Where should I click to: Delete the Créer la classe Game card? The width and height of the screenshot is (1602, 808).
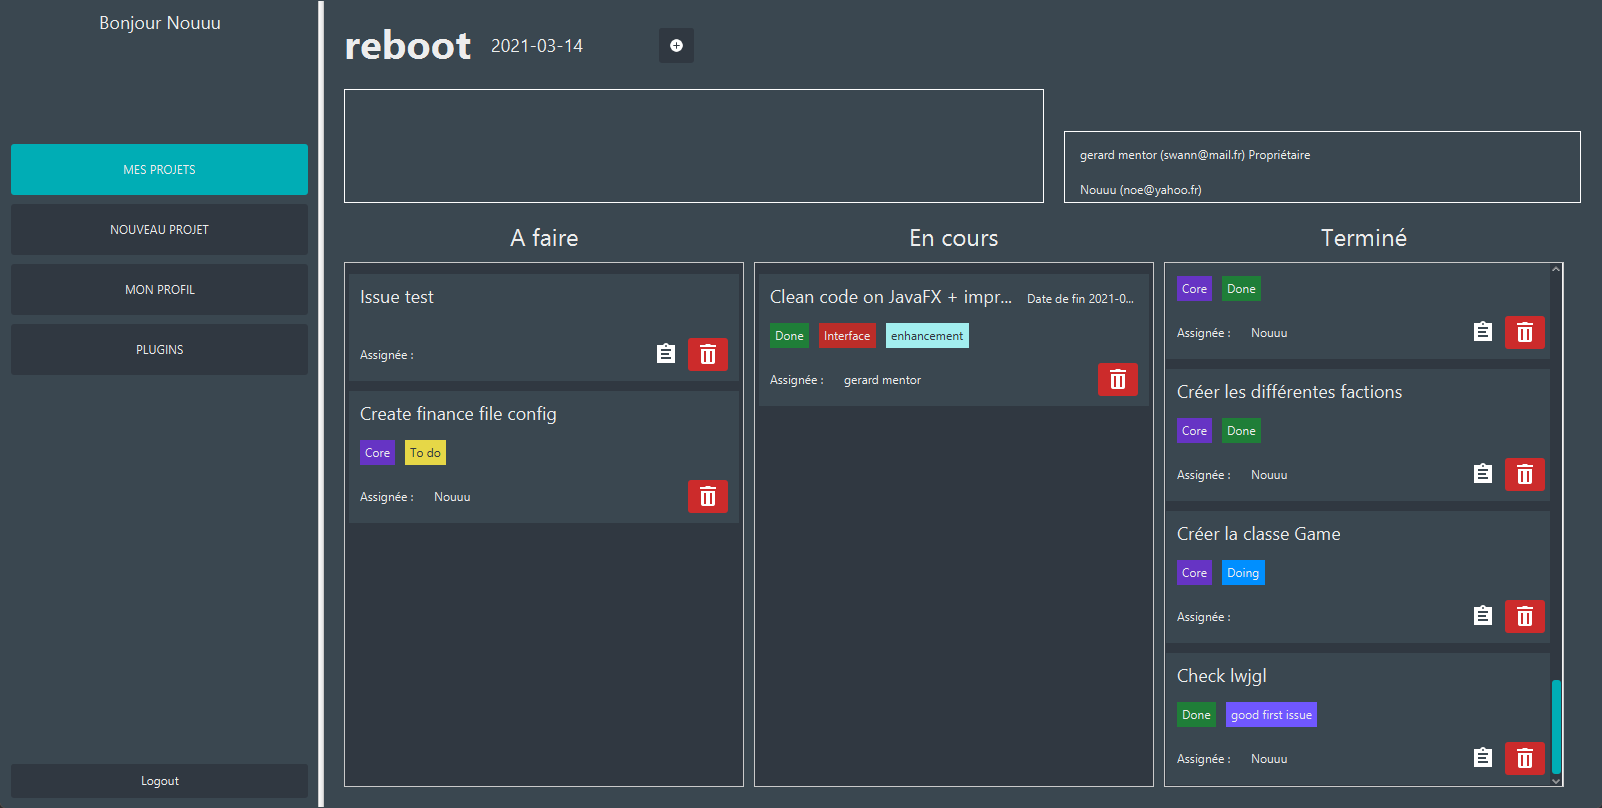coord(1525,616)
